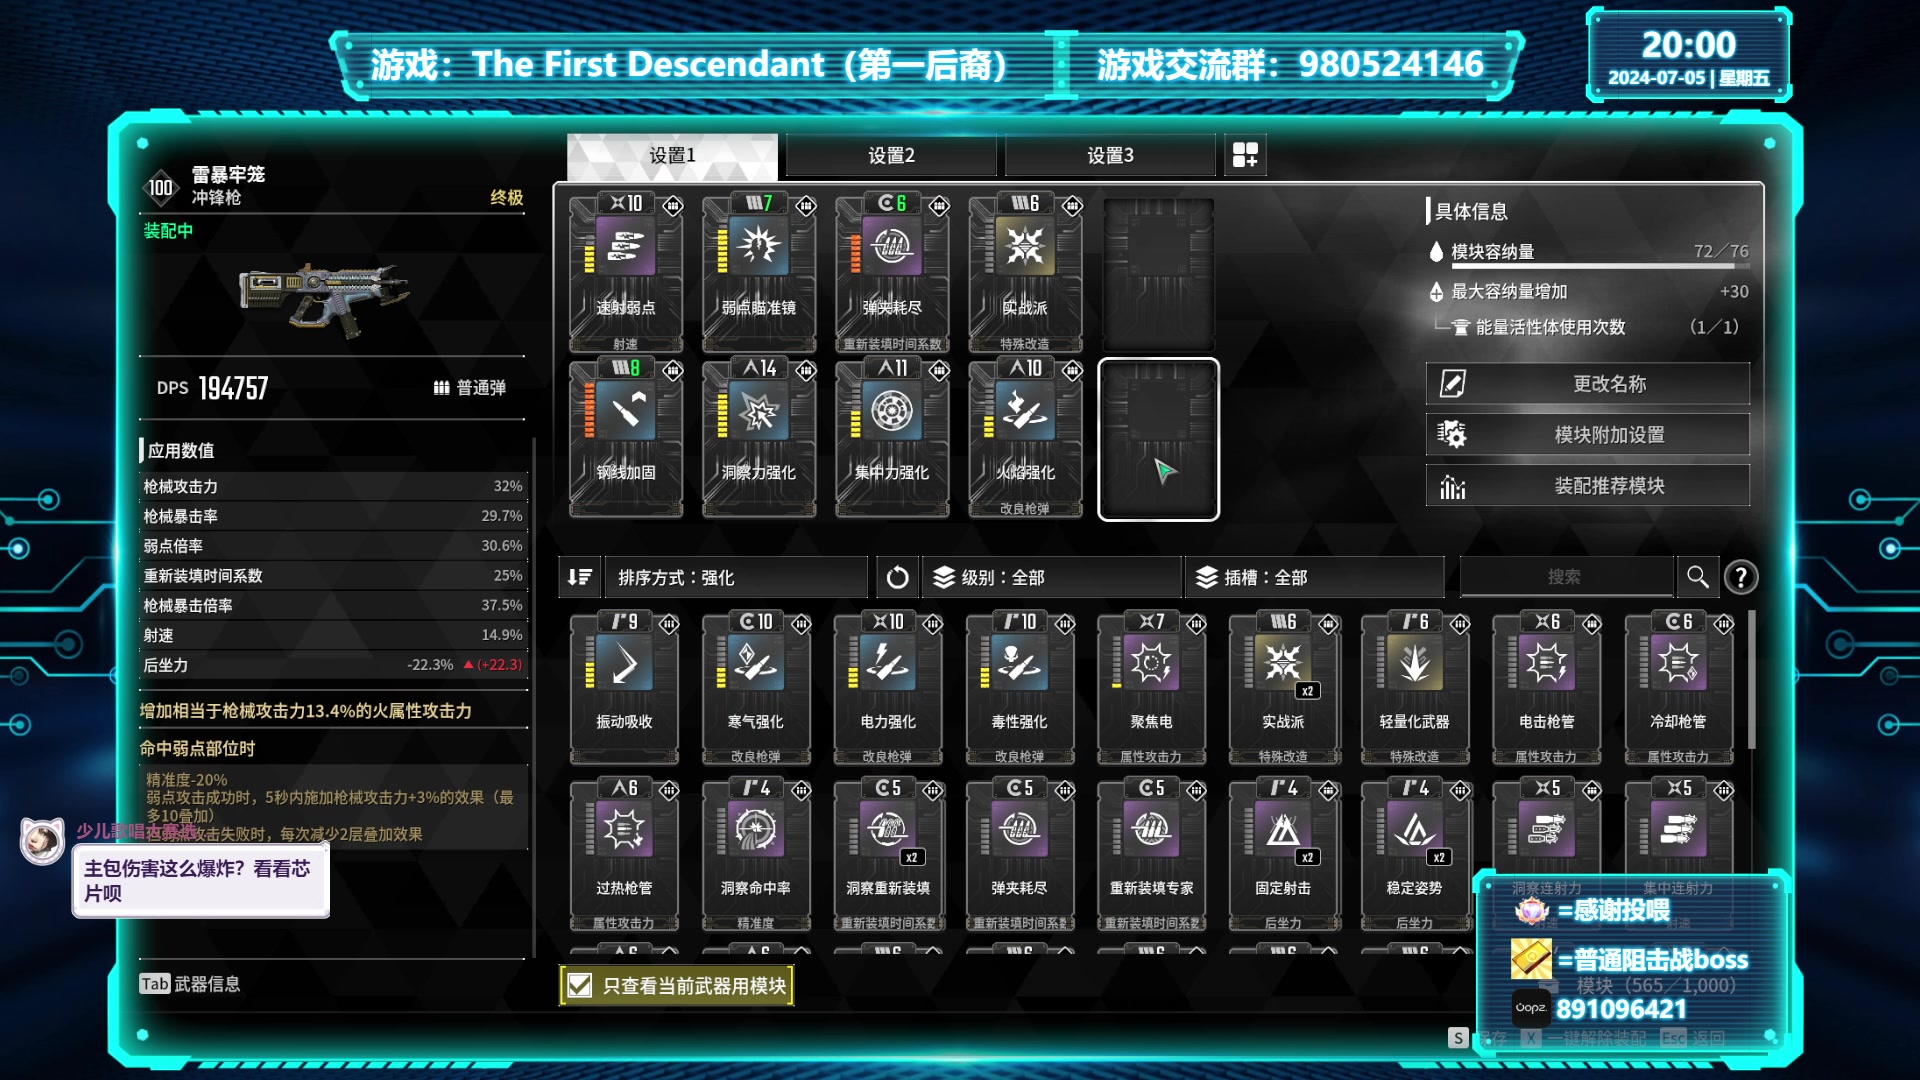
Task: Click the 普通弹 ammo type label
Action: [x=470, y=388]
